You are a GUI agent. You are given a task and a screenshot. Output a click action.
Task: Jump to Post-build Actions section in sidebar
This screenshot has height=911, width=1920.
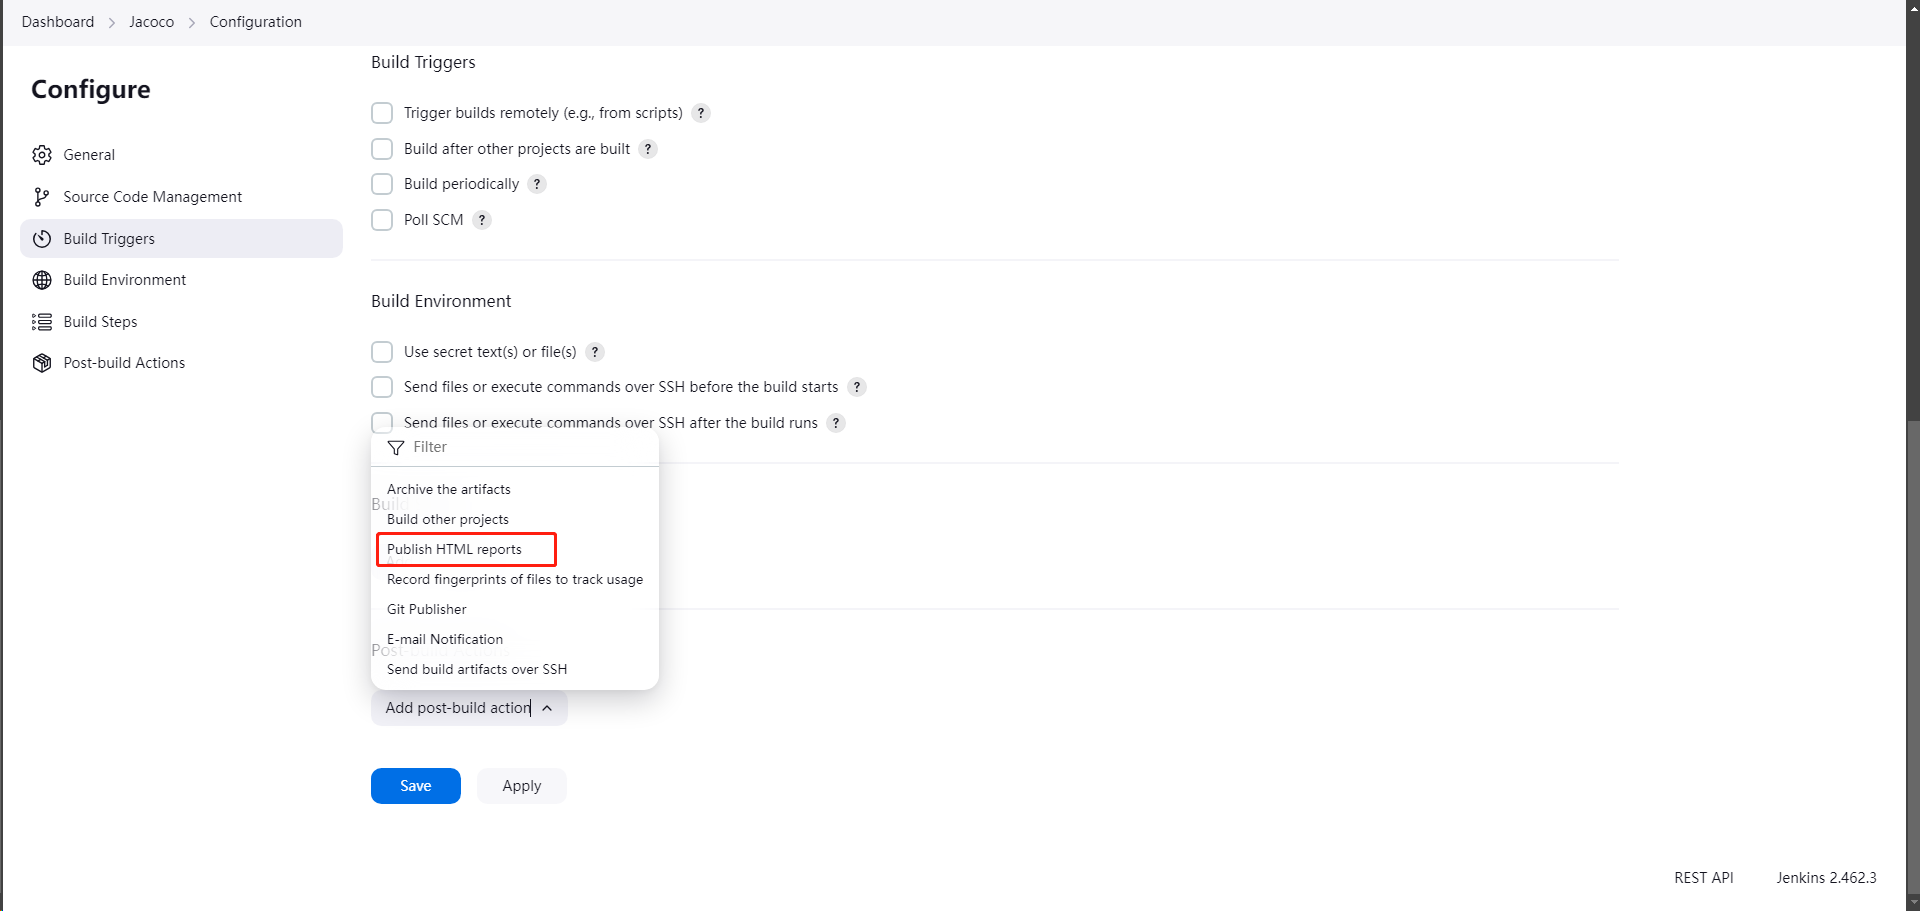click(x=181, y=363)
